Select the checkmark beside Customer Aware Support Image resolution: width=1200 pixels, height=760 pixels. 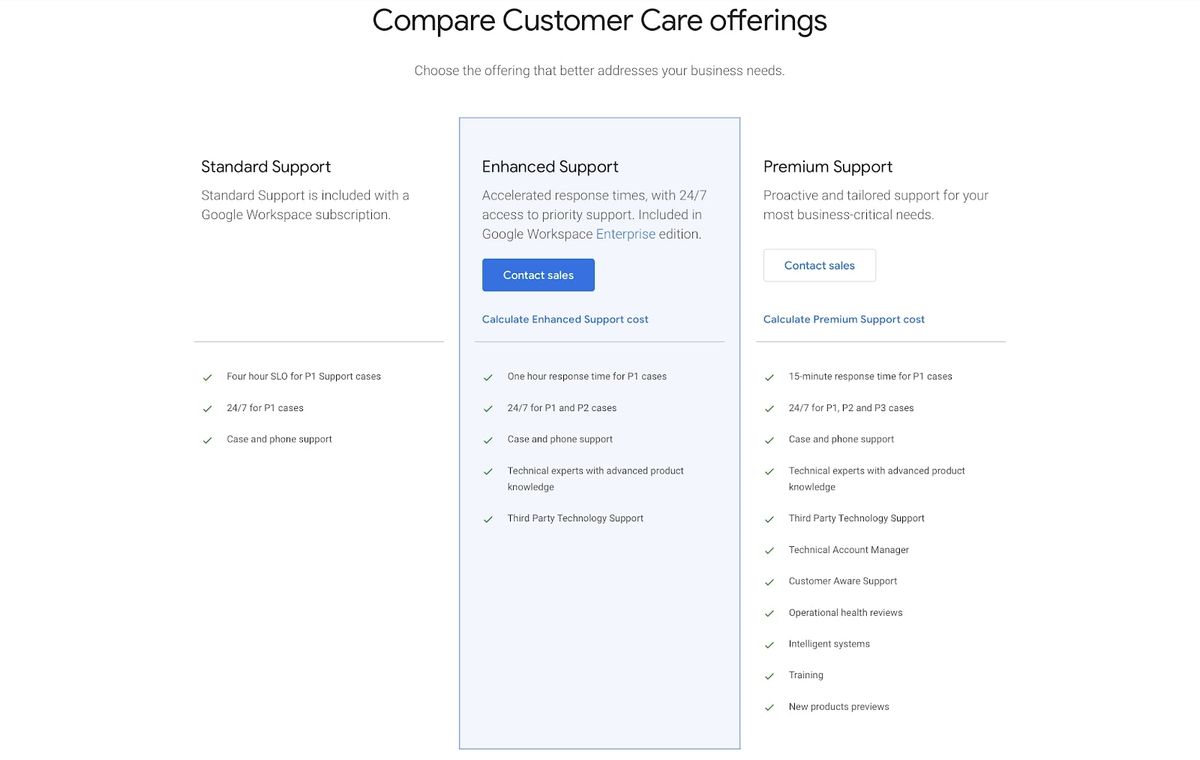click(x=770, y=581)
